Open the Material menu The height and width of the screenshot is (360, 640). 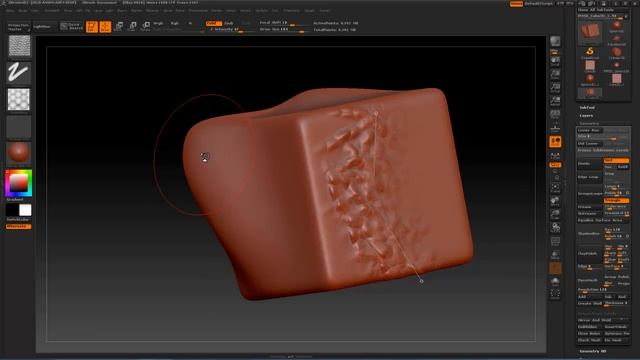point(152,11)
